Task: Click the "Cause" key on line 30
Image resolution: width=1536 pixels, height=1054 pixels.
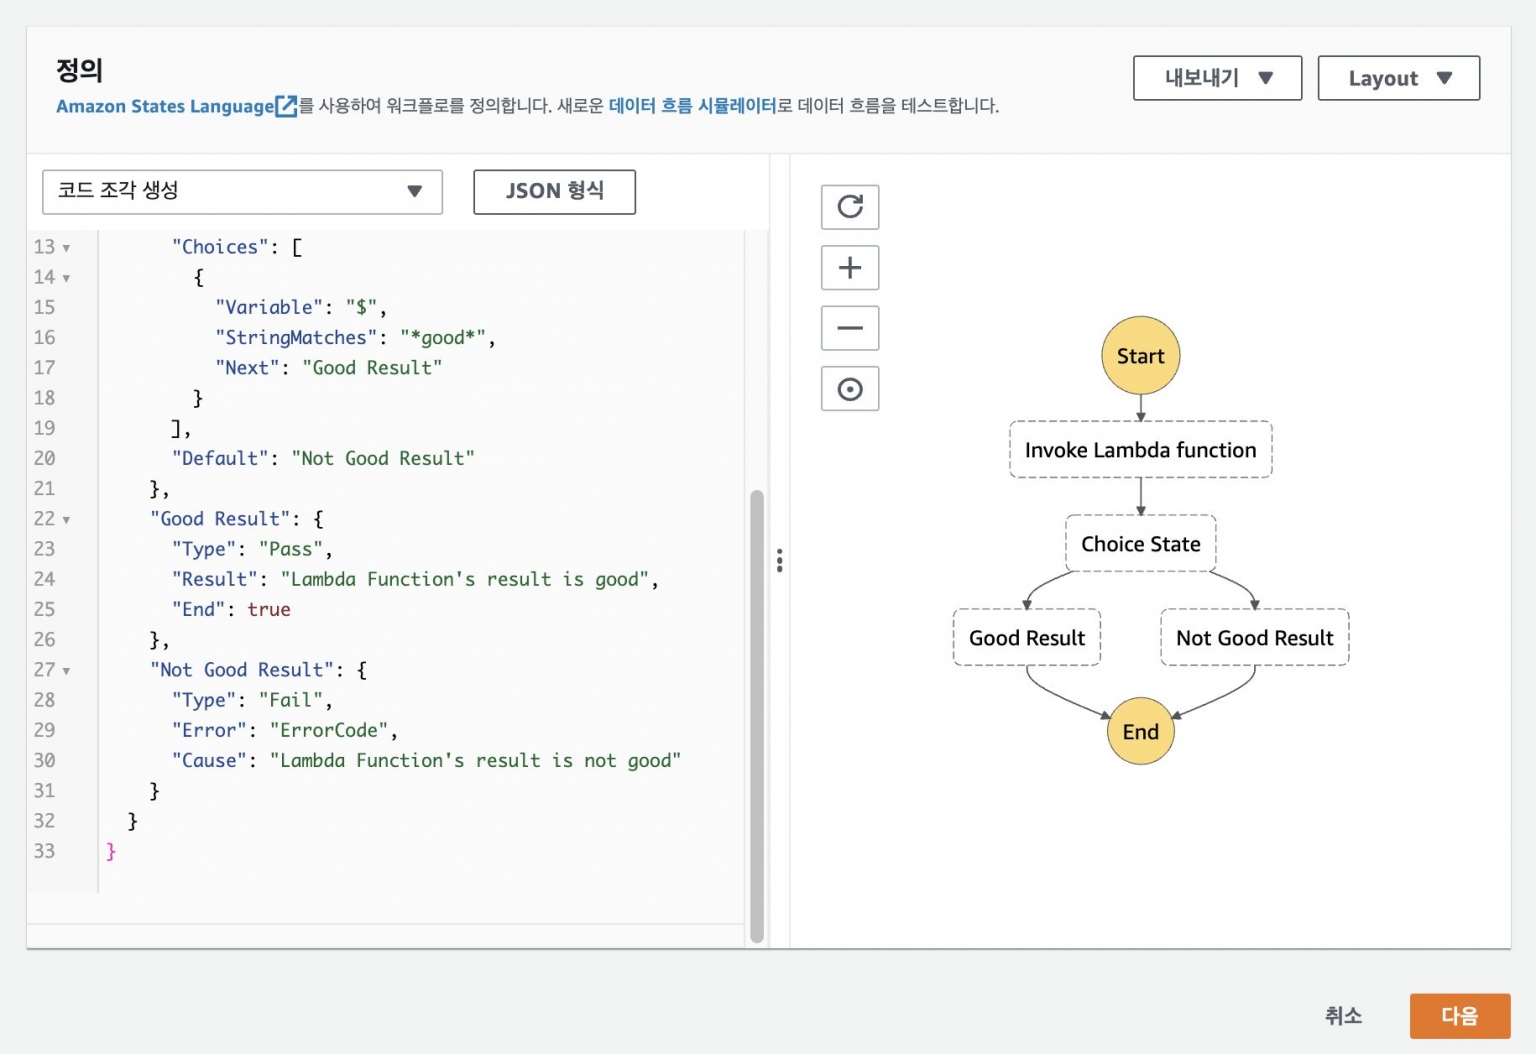Action: pyautogui.click(x=209, y=761)
